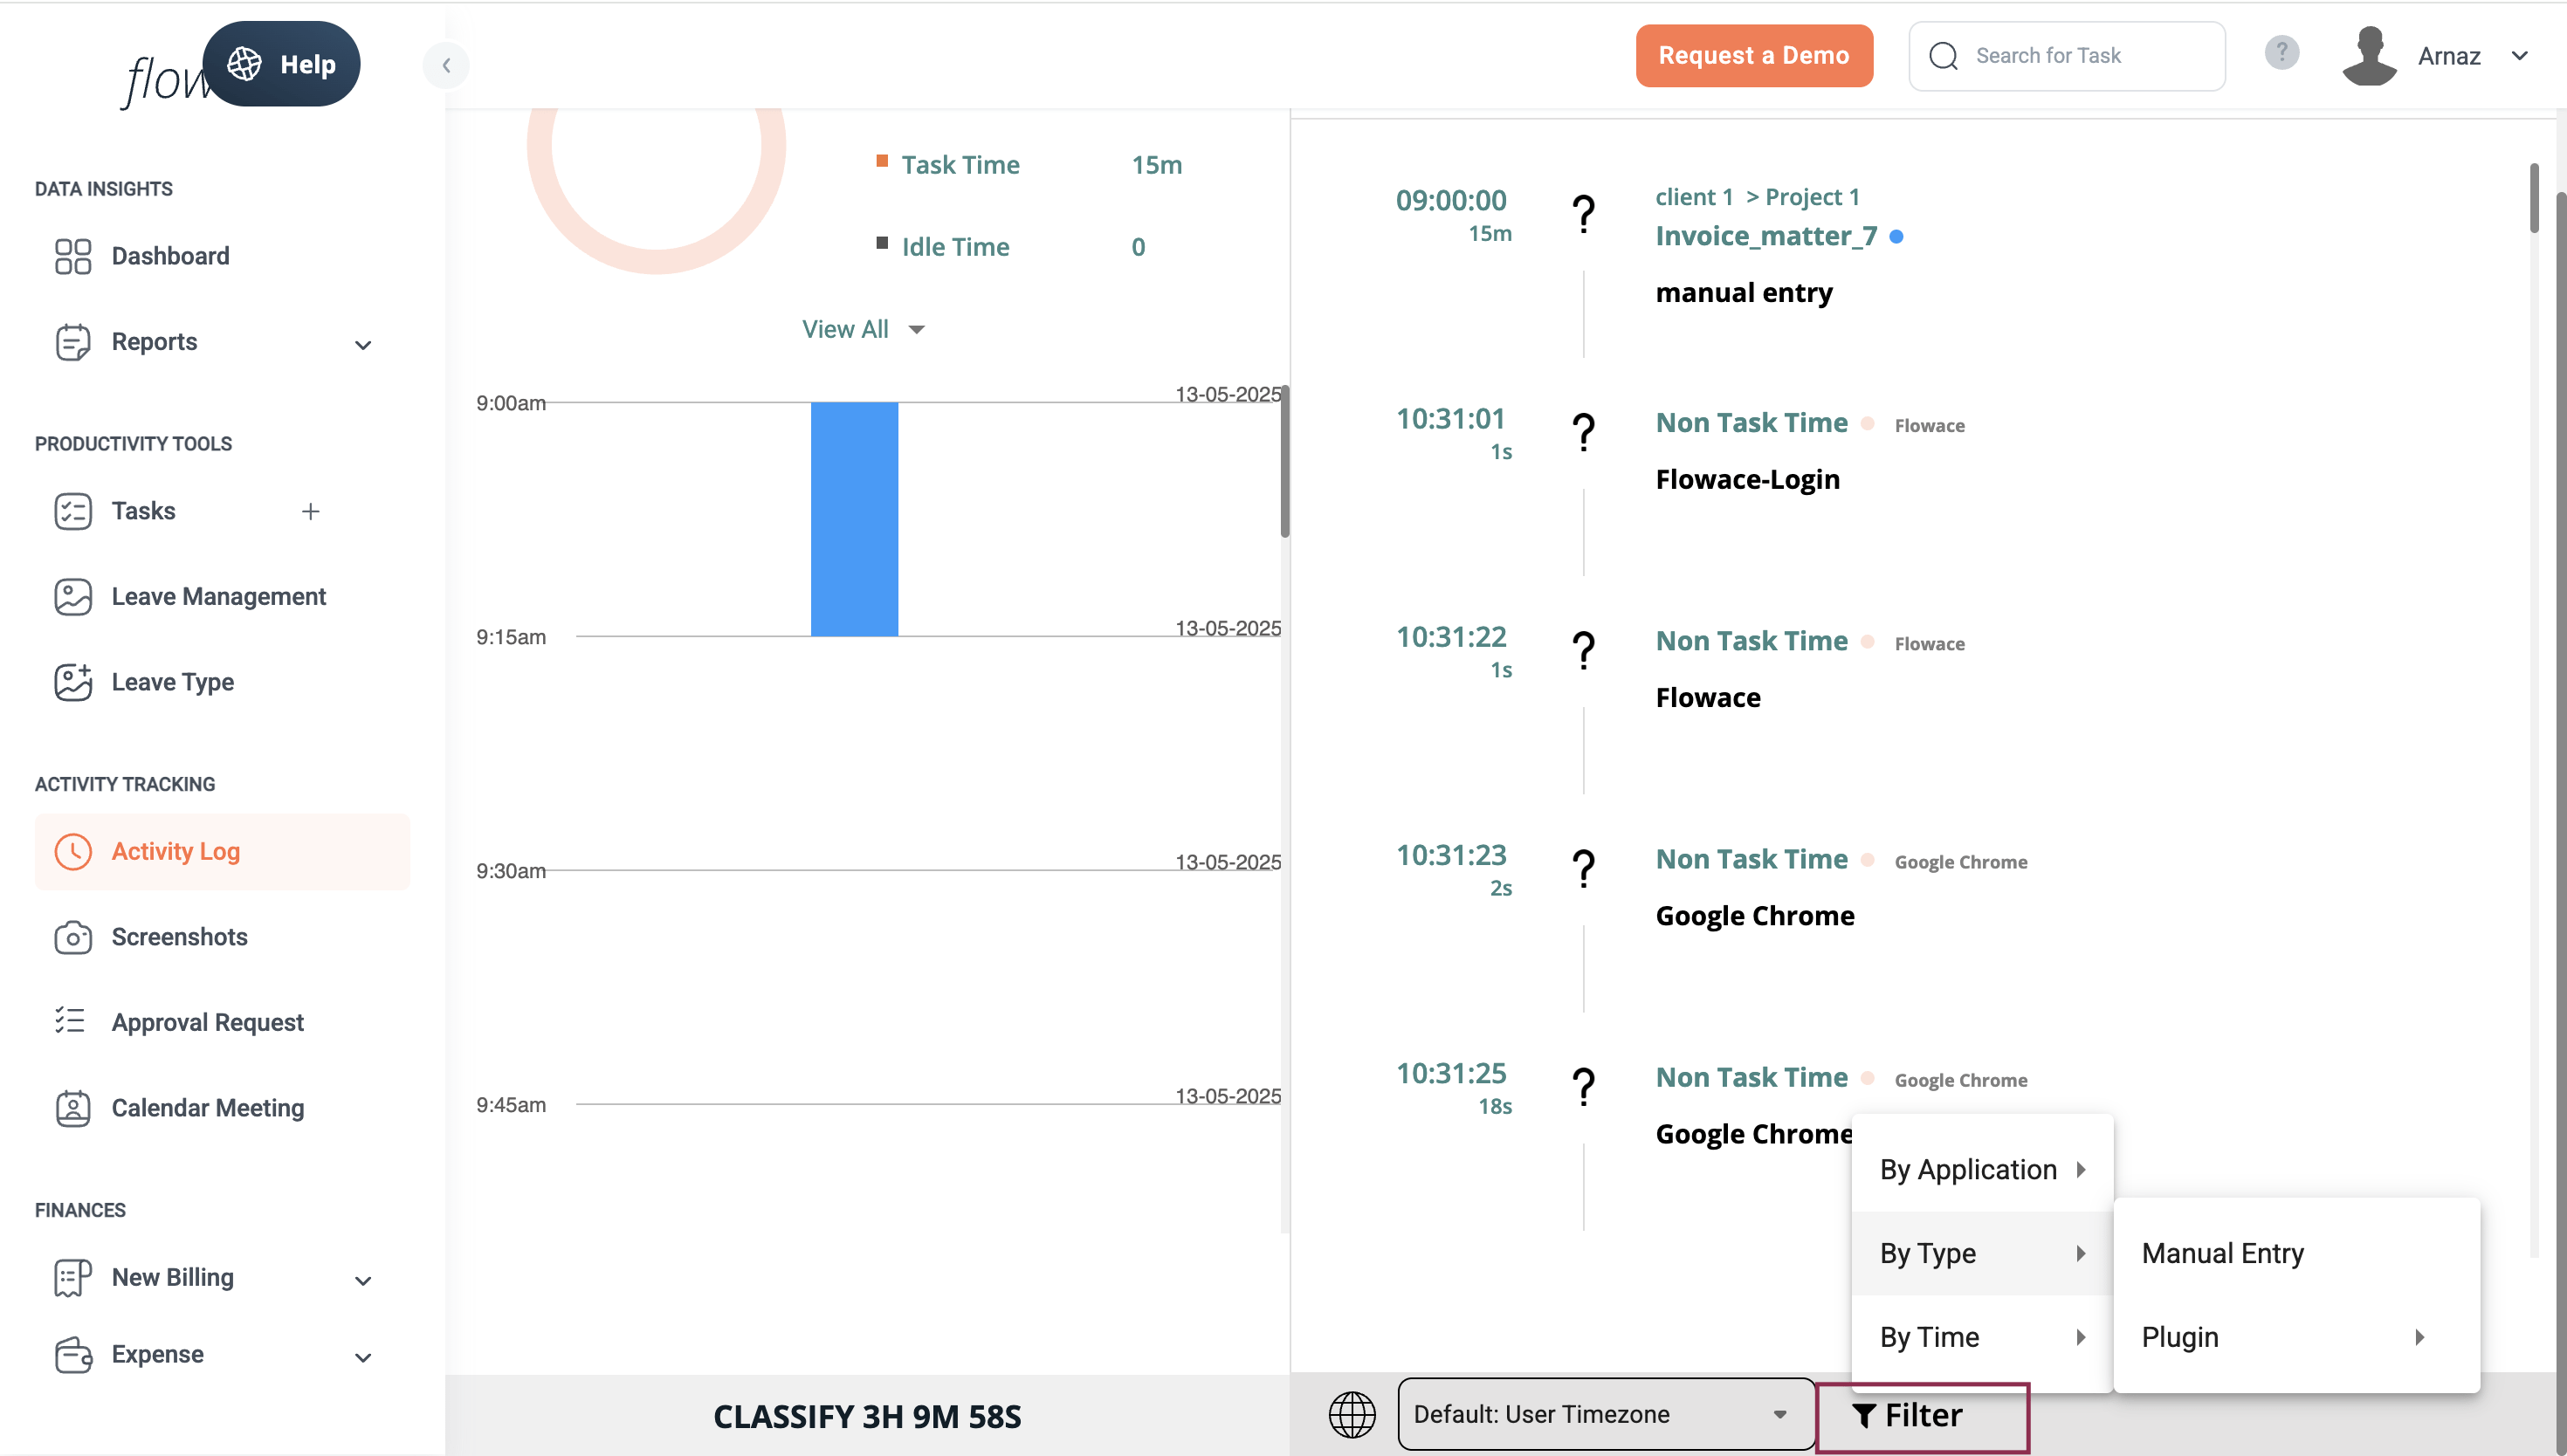Open Approval Request page
2567x1456 pixels.
click(207, 1022)
